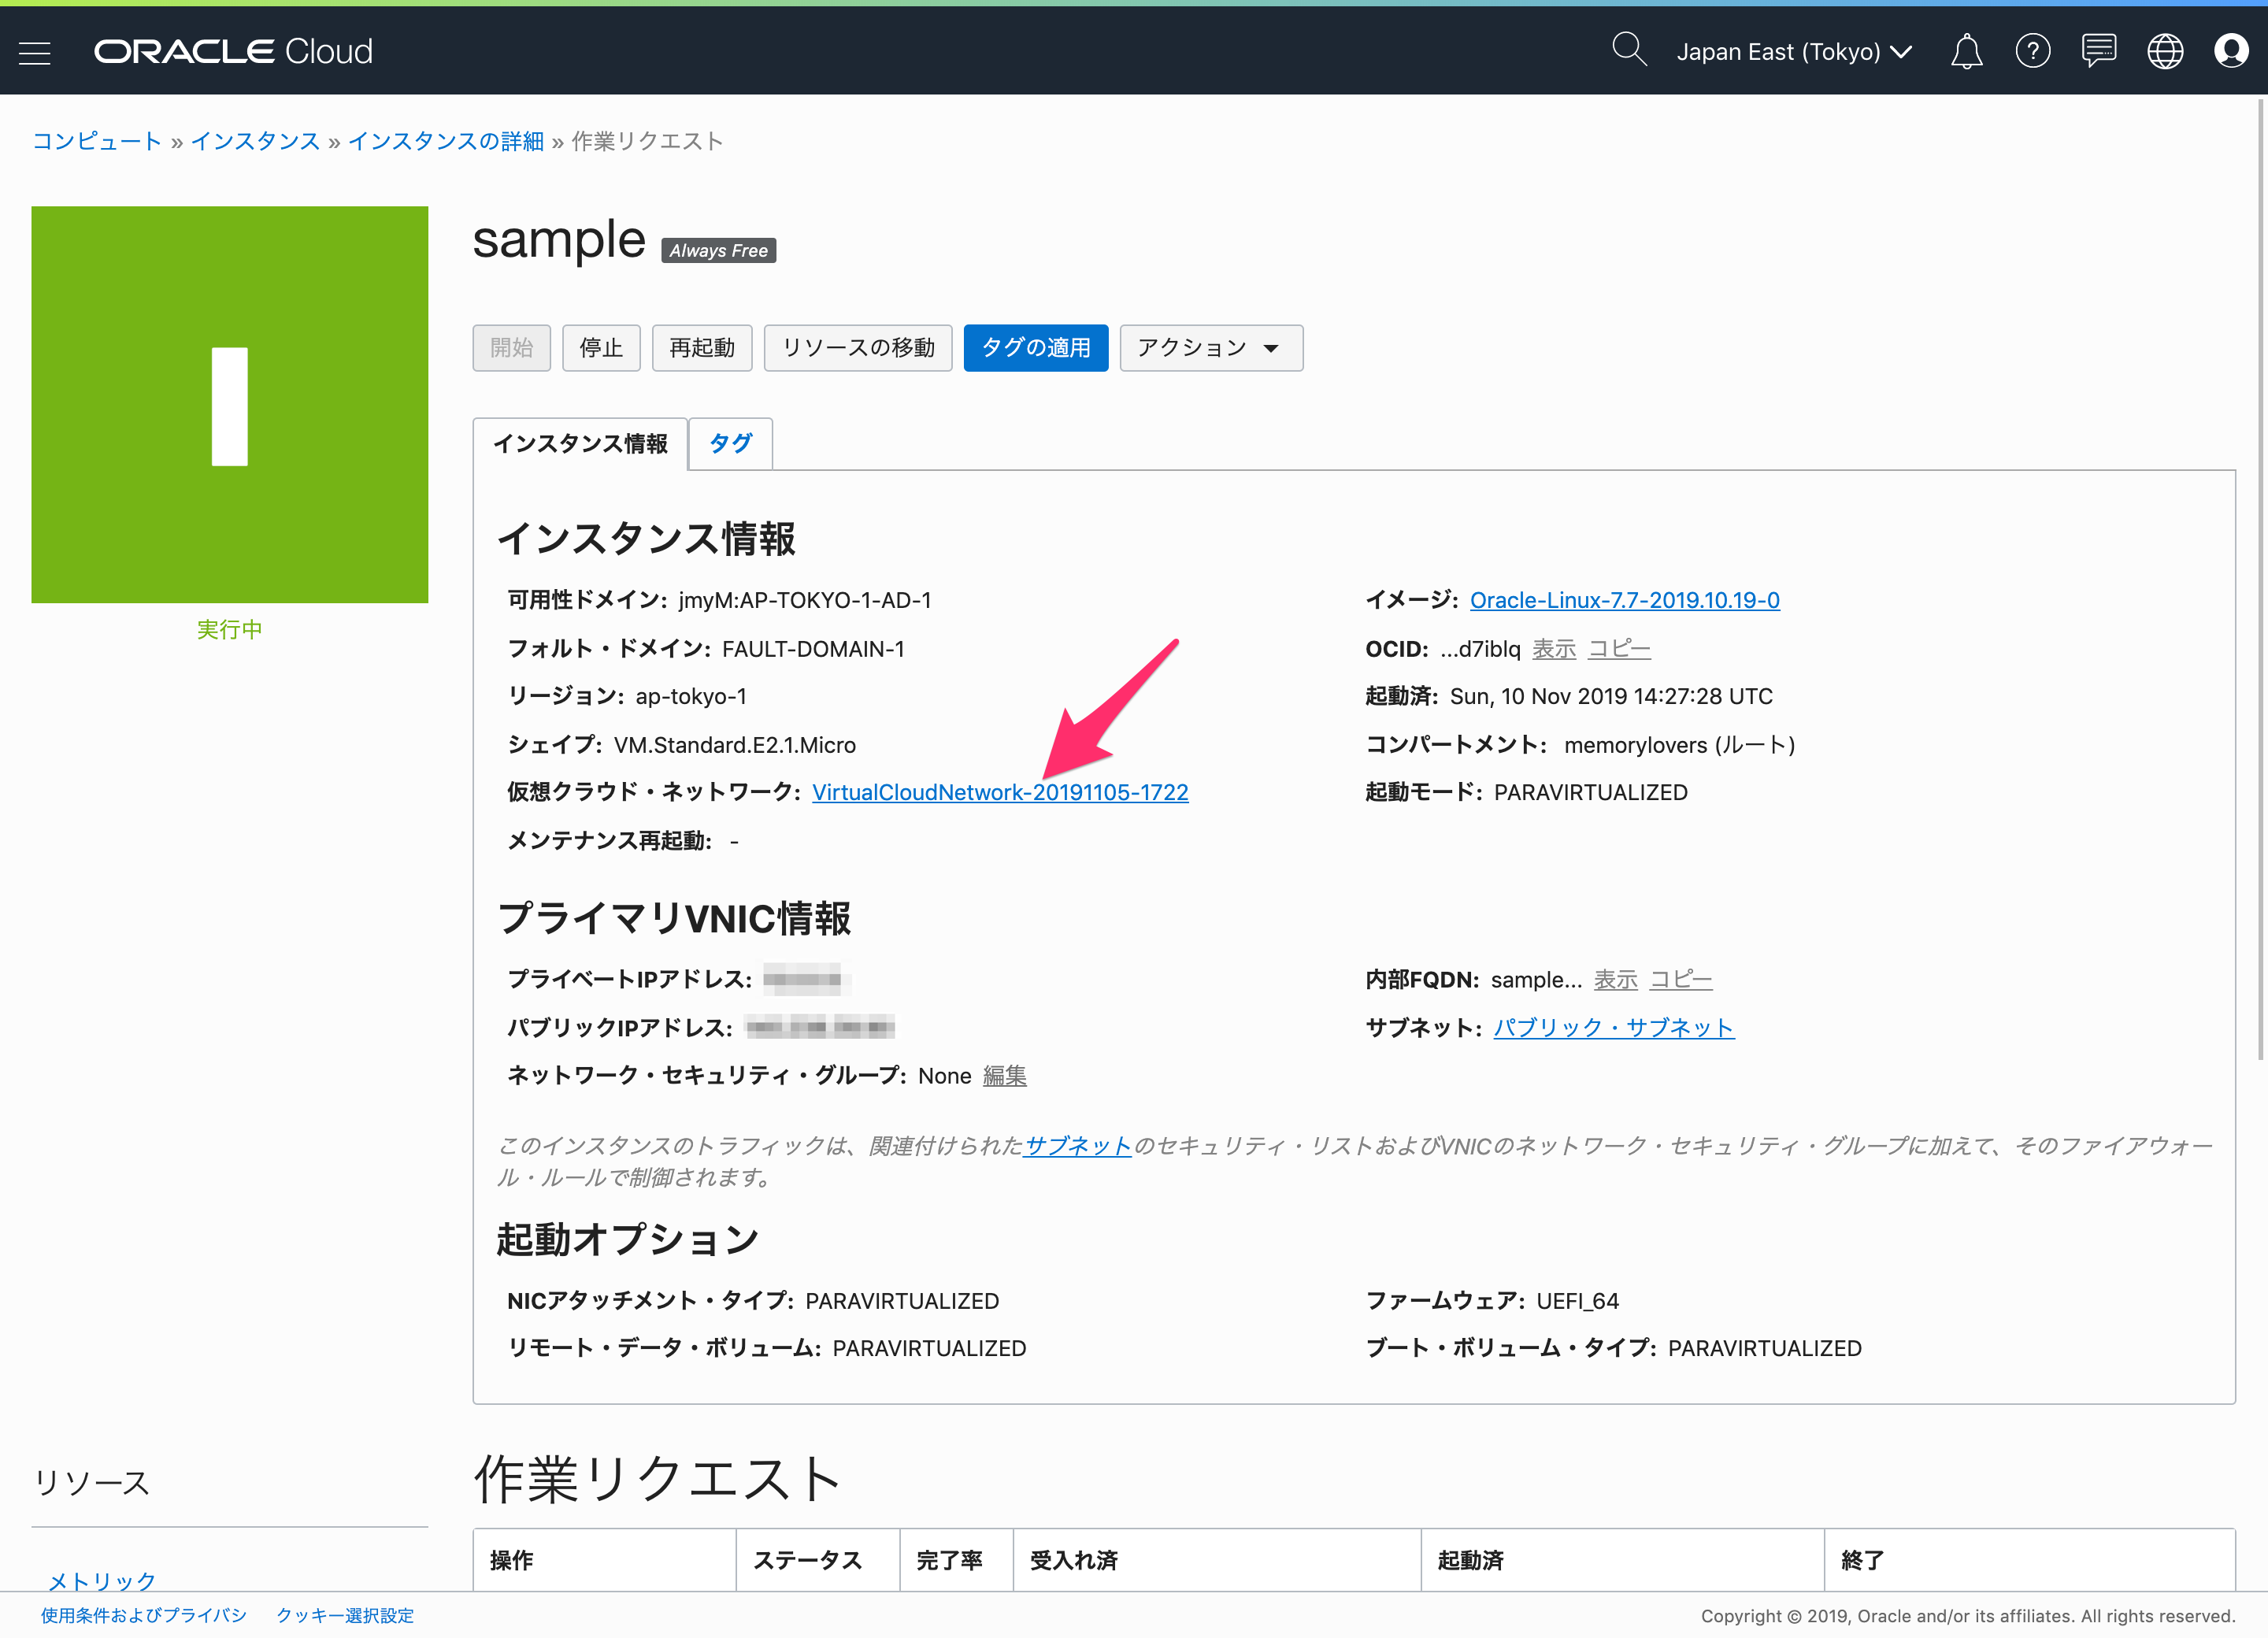Open the Oracle-Linux-7.7 image link
The width and height of the screenshot is (2268, 1638).
pos(1624,600)
